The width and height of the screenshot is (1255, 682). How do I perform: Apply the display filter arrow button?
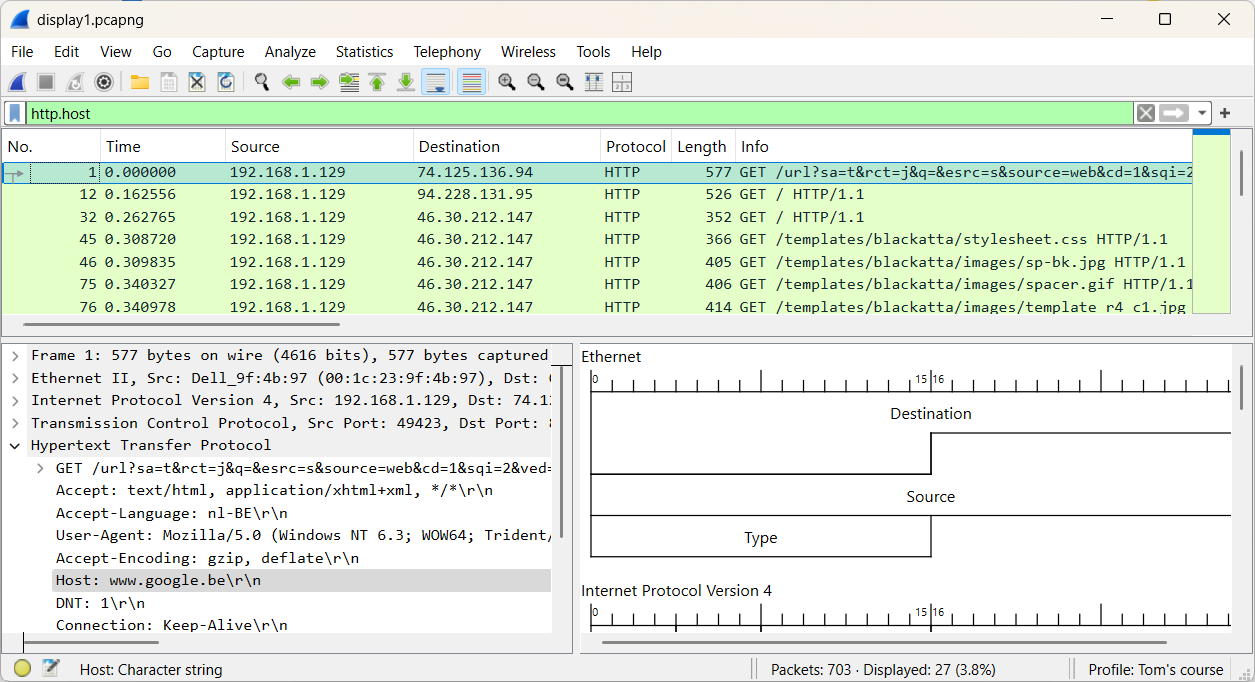(x=1174, y=114)
